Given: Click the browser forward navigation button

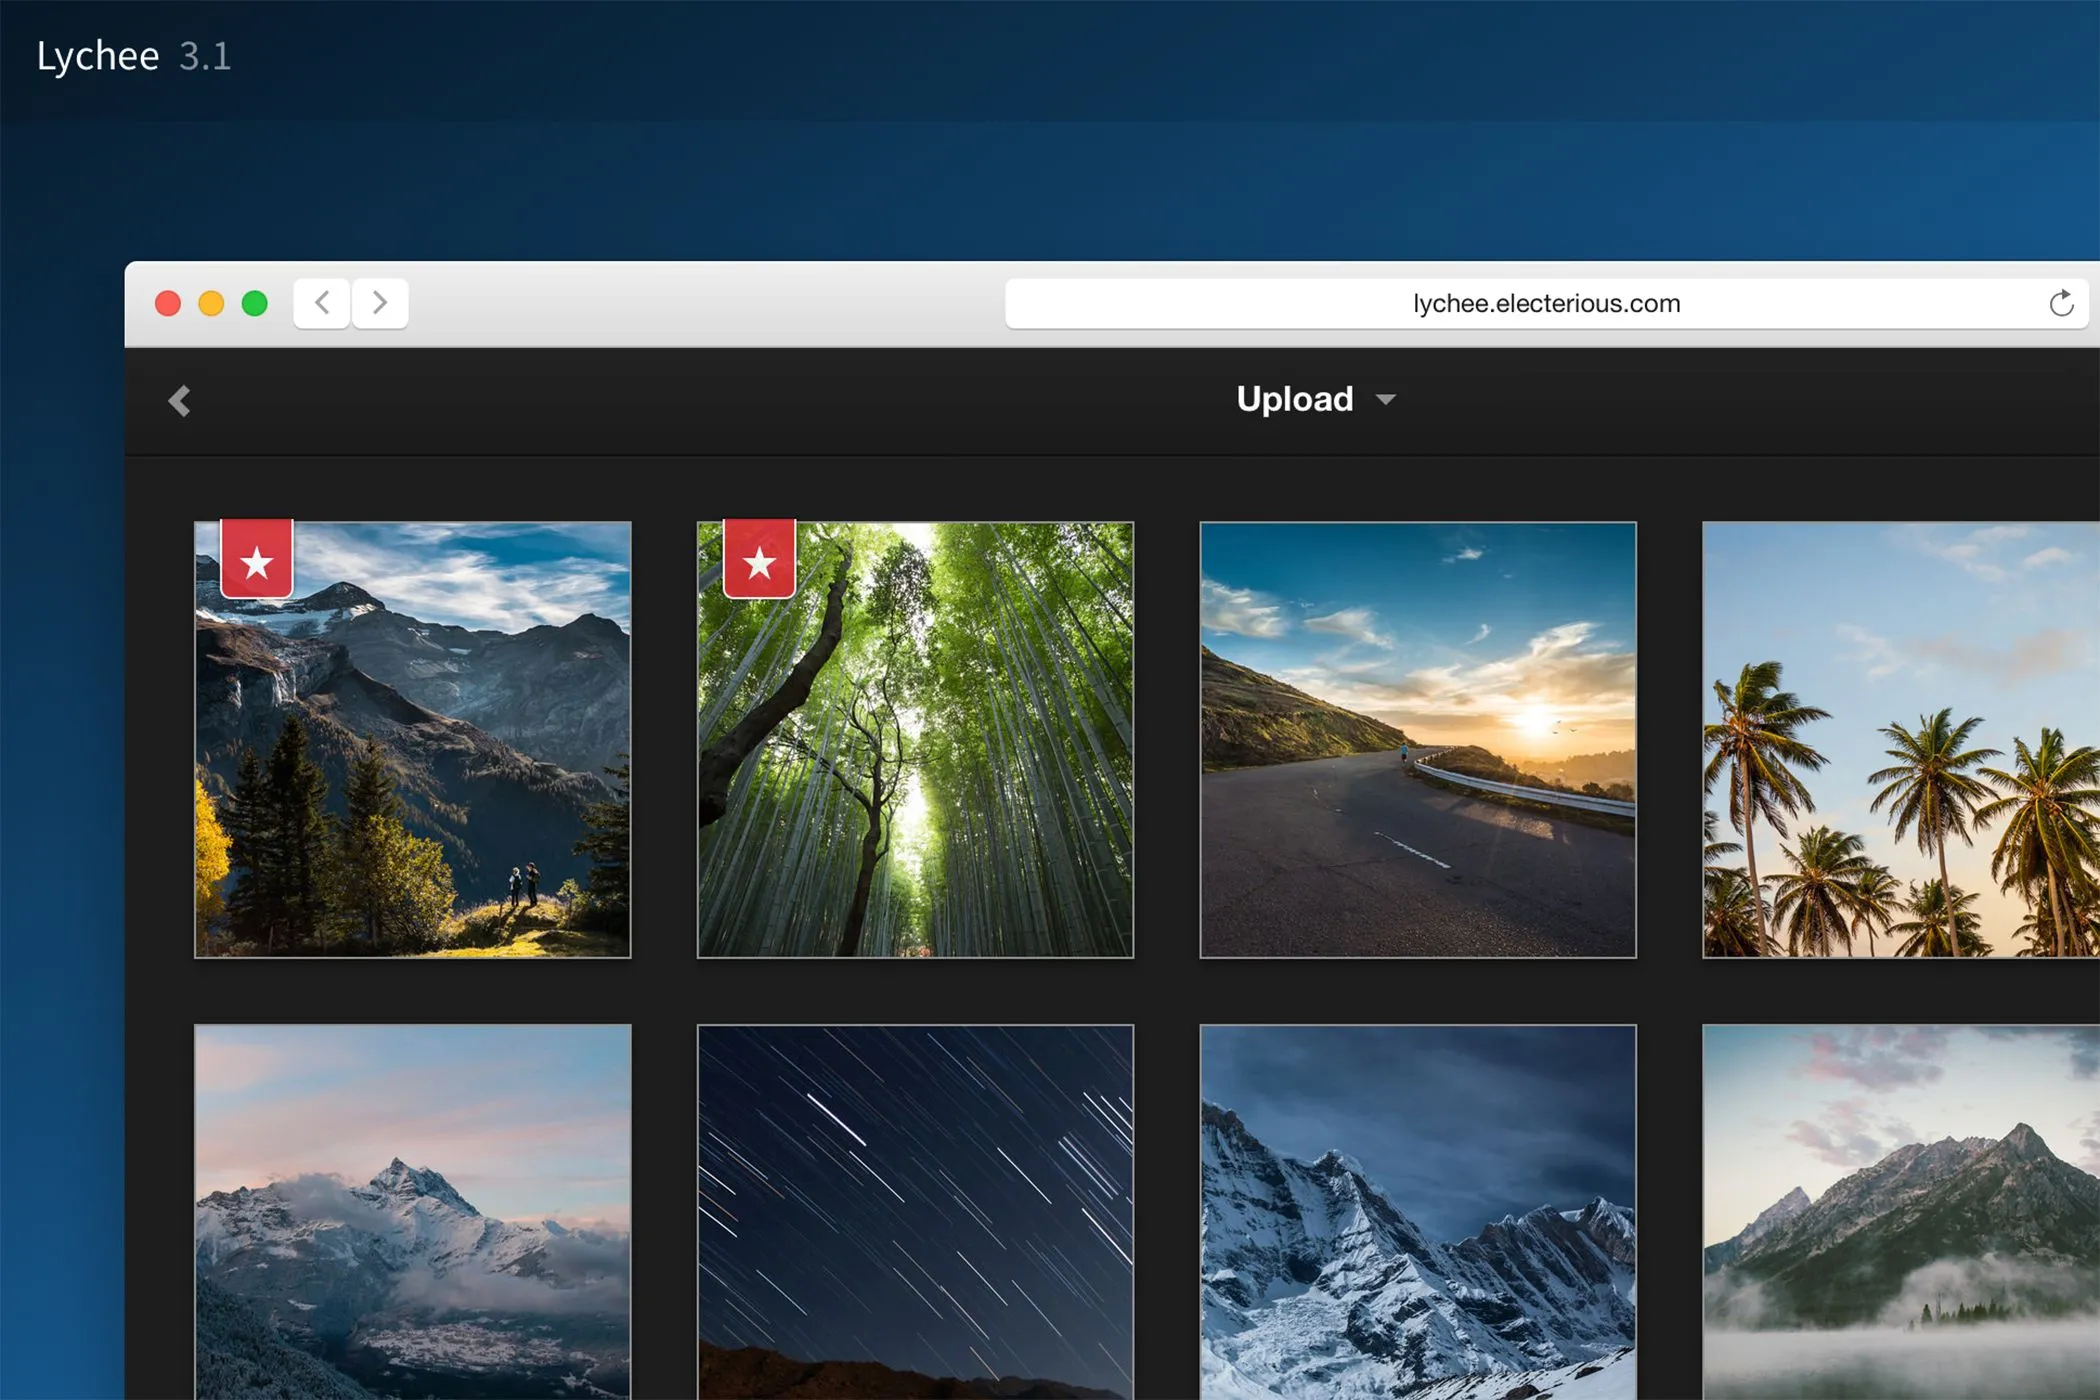Looking at the screenshot, I should point(380,303).
